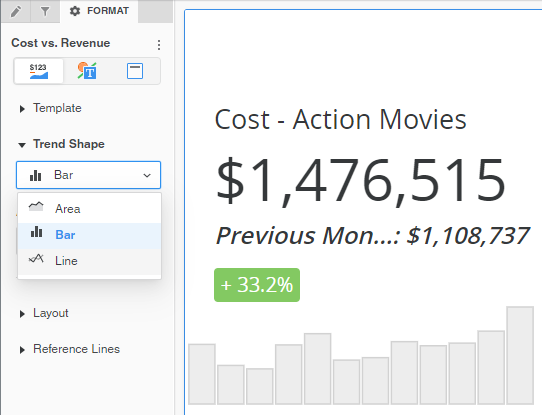Switch to the FORMAT tab
Image resolution: width=542 pixels, height=415 pixels.
[99, 11]
